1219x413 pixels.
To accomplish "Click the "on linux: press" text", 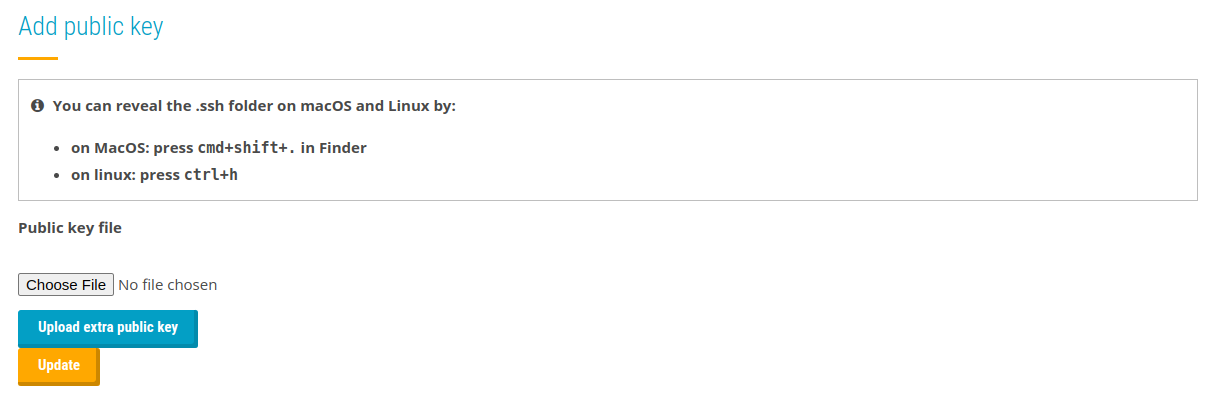I will (x=125, y=175).
